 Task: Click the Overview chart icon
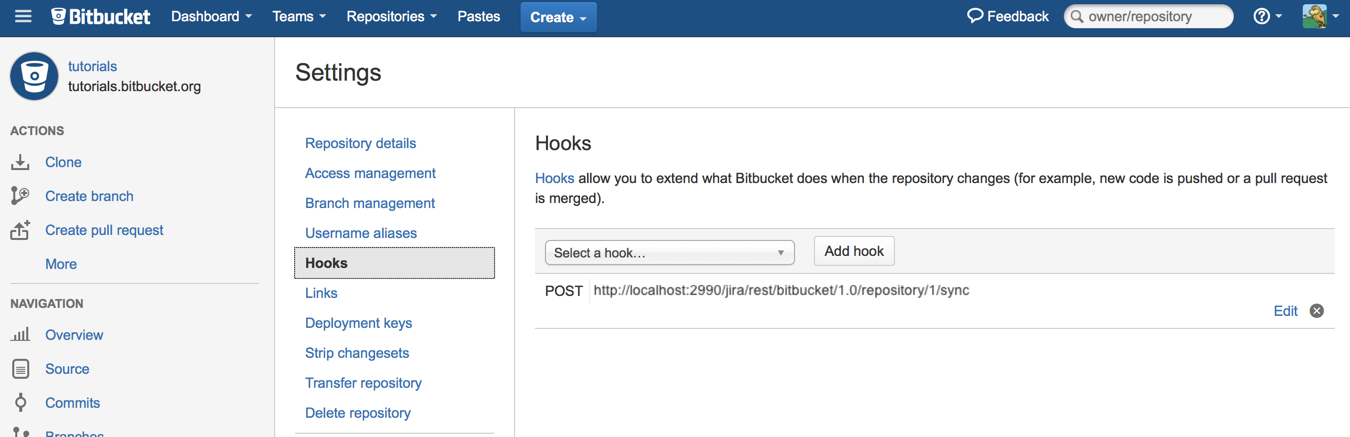[20, 335]
